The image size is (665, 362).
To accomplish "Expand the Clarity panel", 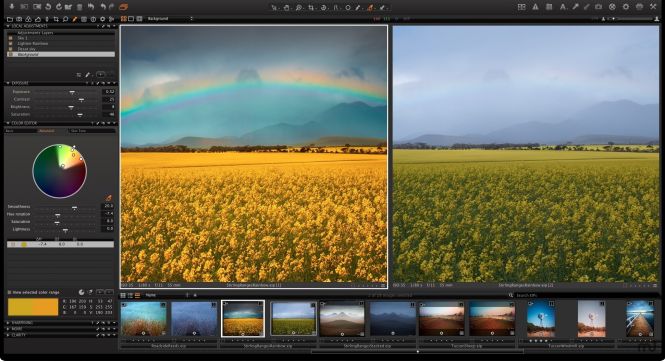I will [8, 335].
